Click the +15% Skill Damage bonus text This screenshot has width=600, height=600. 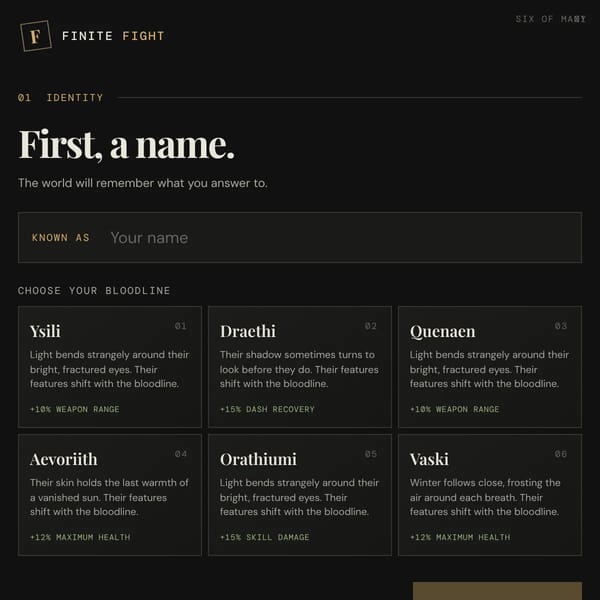click(264, 537)
